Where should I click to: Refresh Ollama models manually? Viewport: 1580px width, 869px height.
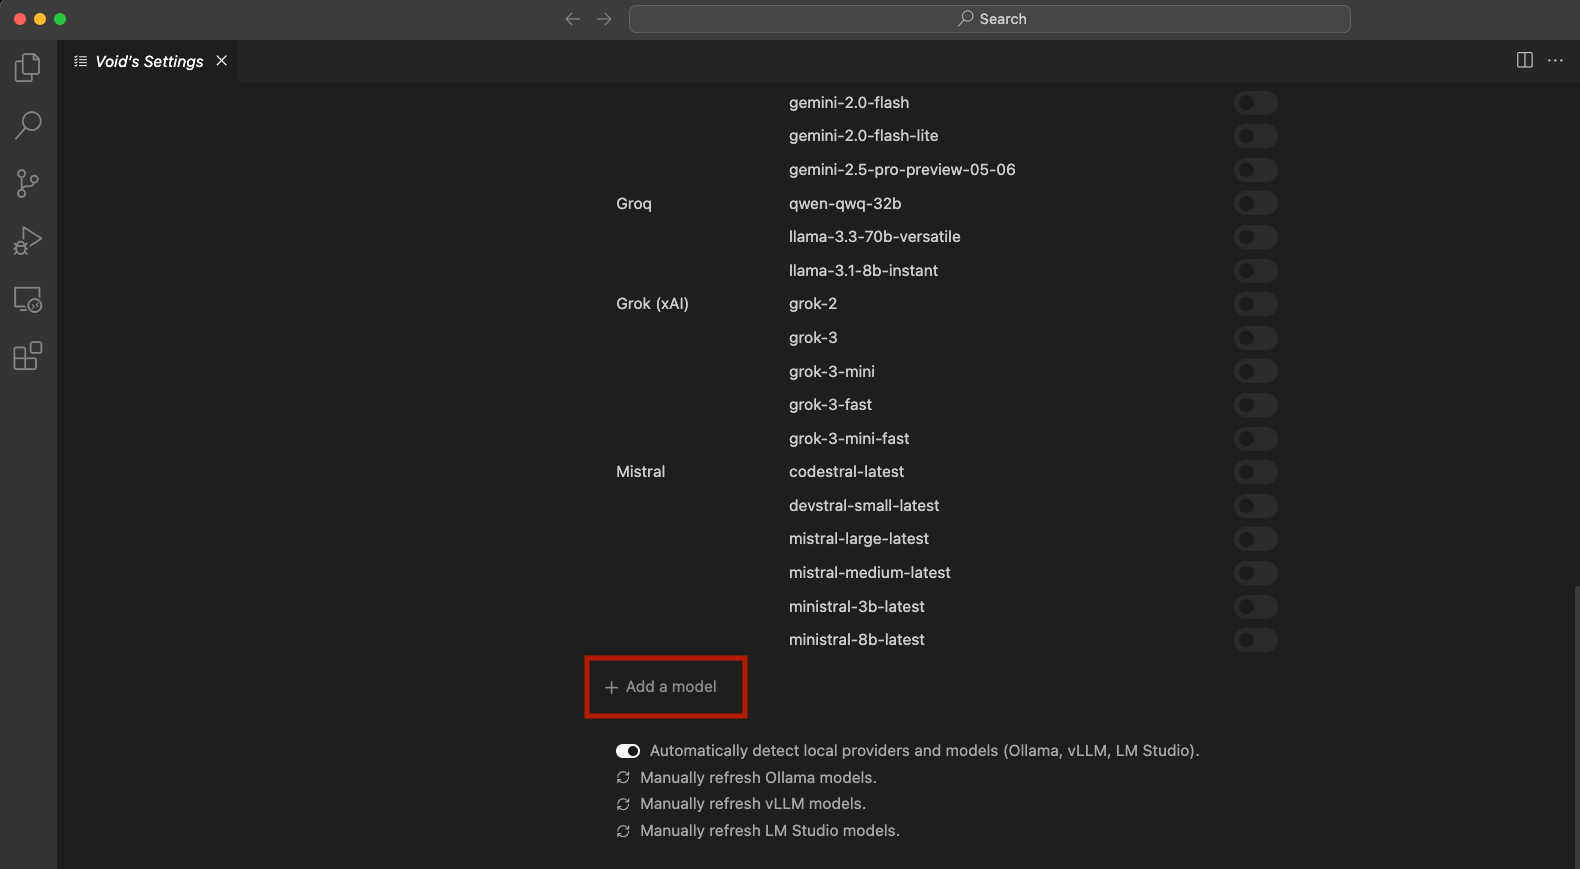[746, 778]
